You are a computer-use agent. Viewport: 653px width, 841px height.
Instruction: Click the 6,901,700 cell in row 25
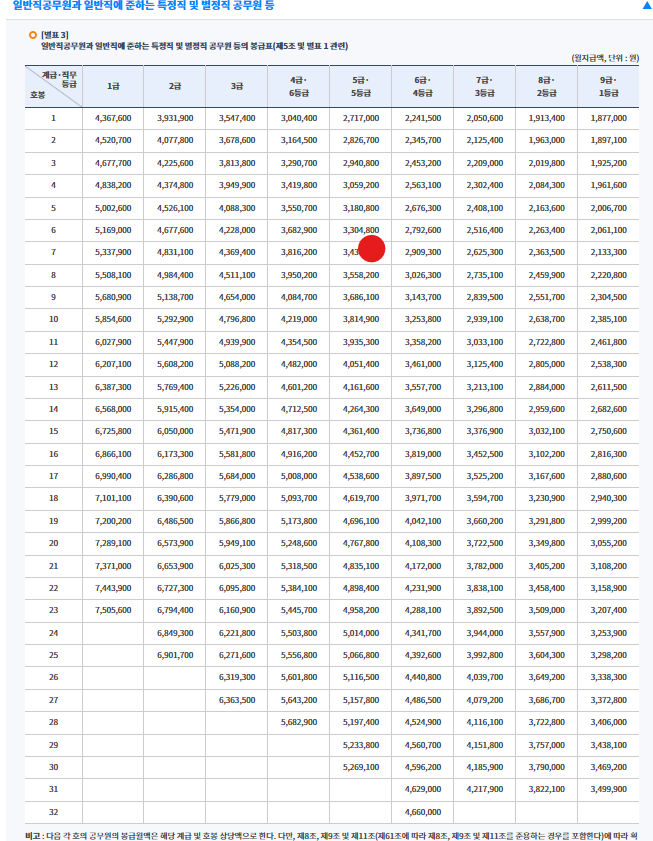point(175,655)
